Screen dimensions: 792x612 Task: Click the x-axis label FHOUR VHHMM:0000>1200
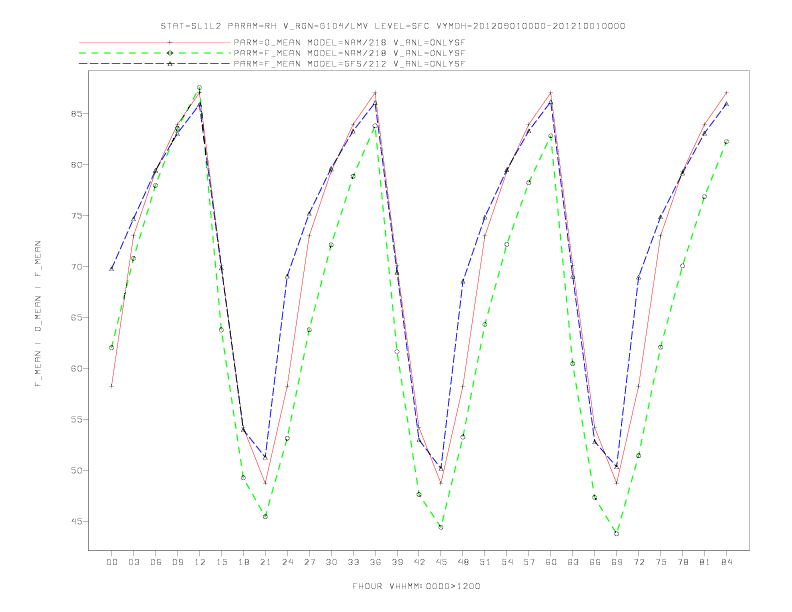(416, 586)
